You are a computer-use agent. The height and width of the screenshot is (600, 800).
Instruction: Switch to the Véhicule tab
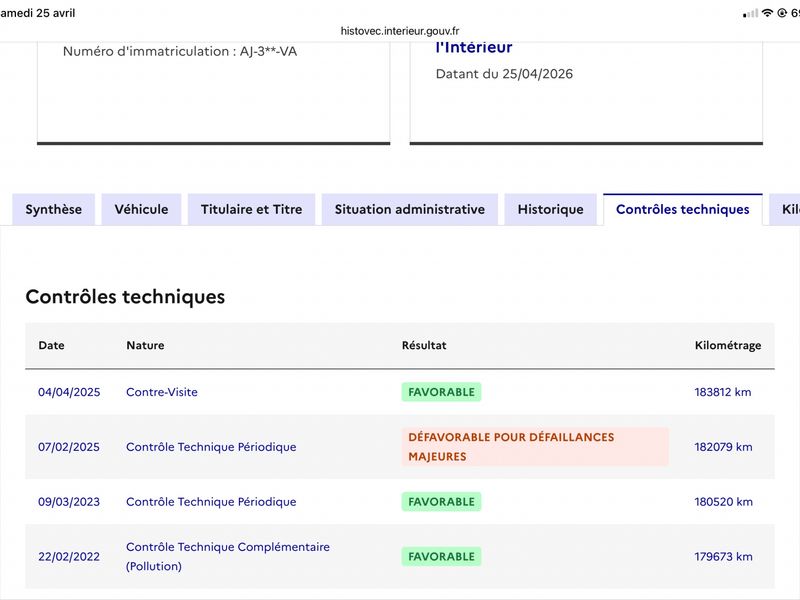141,209
